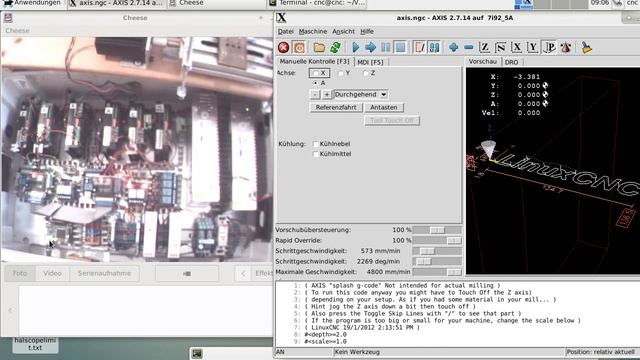Jog positive with the plus button
This screenshot has width=640, height=360.
327,94
